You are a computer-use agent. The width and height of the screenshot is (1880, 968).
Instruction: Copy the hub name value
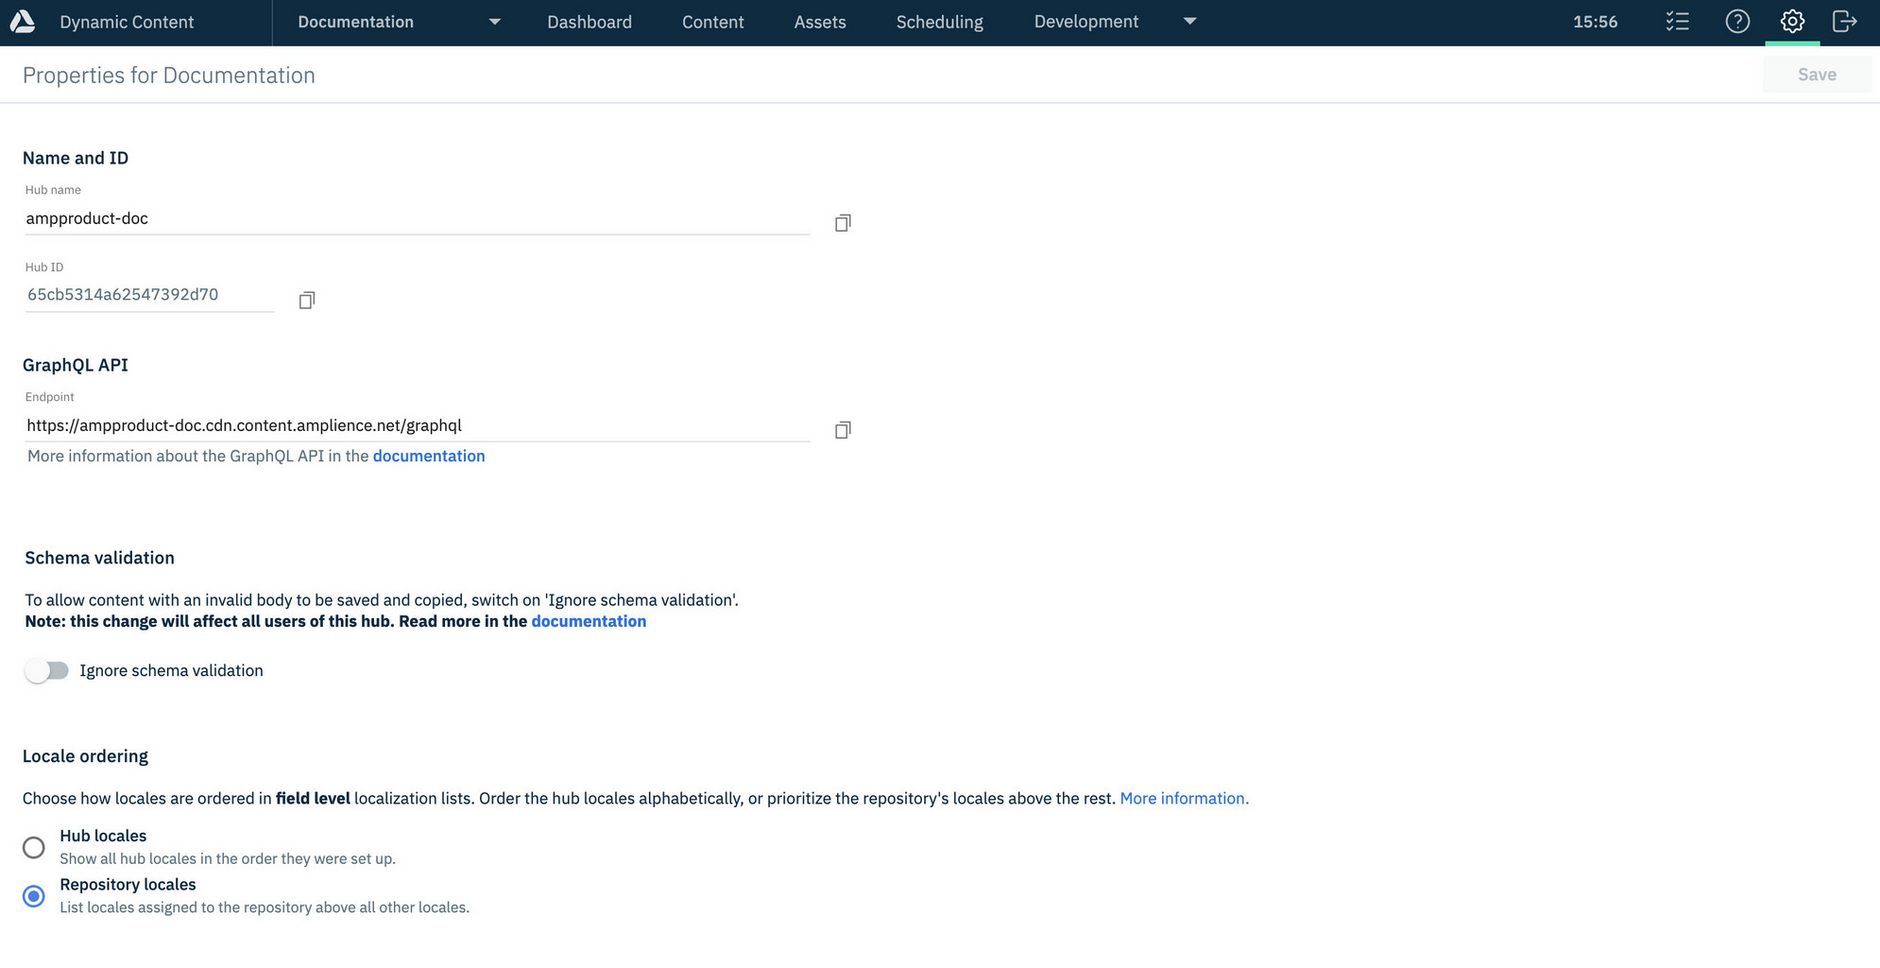pyautogui.click(x=843, y=223)
